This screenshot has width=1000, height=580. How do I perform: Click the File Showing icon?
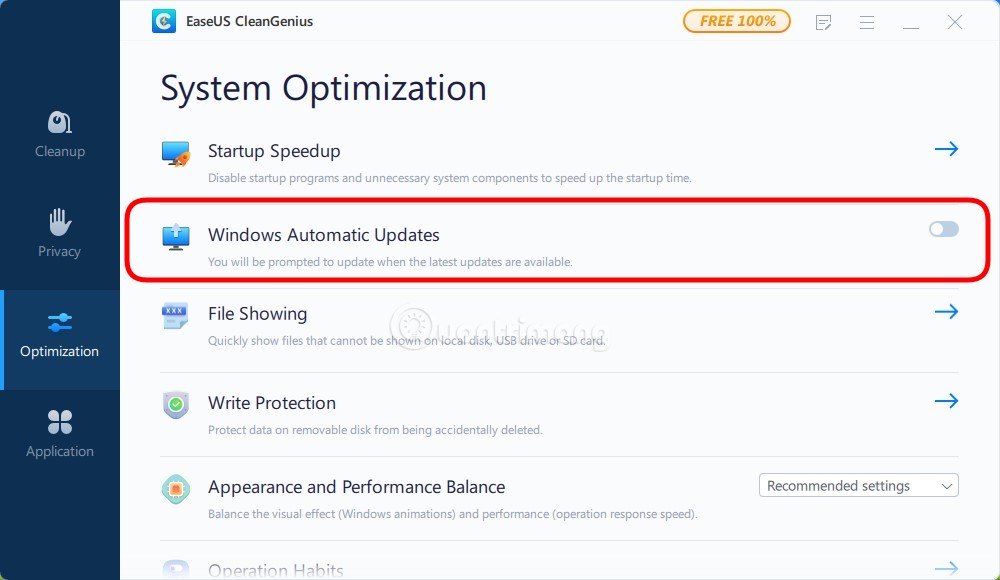176,313
